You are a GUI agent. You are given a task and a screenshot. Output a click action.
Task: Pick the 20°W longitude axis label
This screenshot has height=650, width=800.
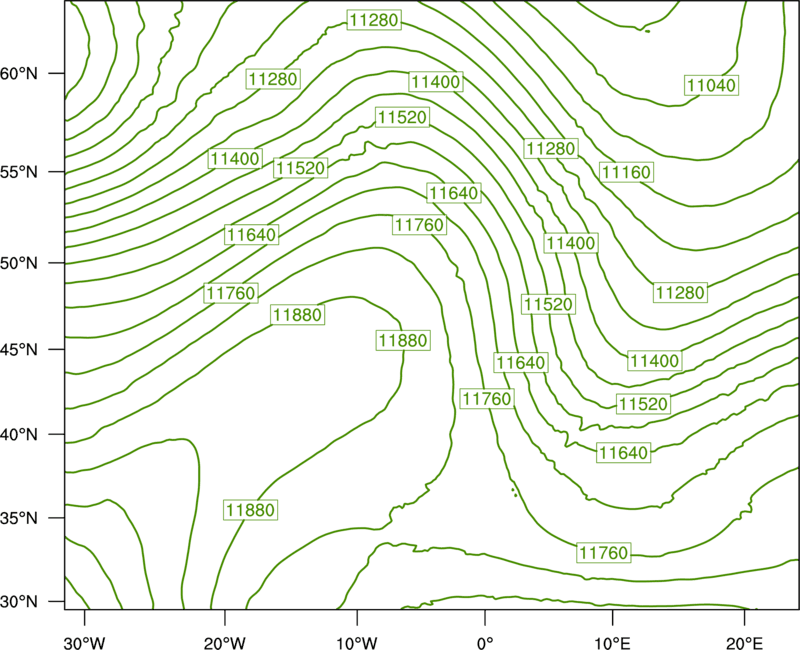click(x=224, y=642)
